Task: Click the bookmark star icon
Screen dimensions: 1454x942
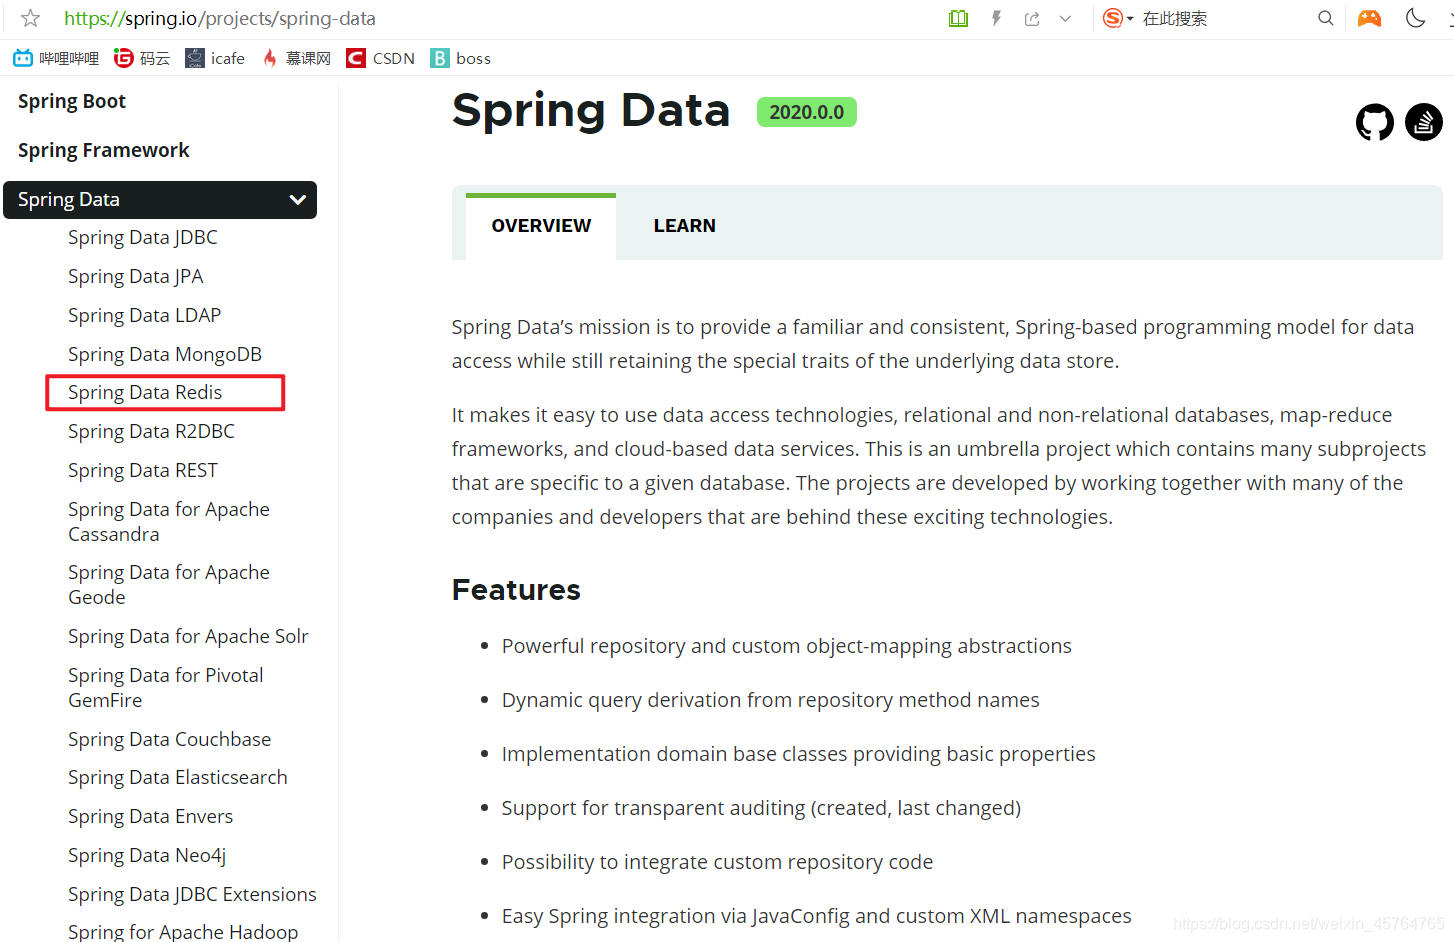Action: (31, 18)
